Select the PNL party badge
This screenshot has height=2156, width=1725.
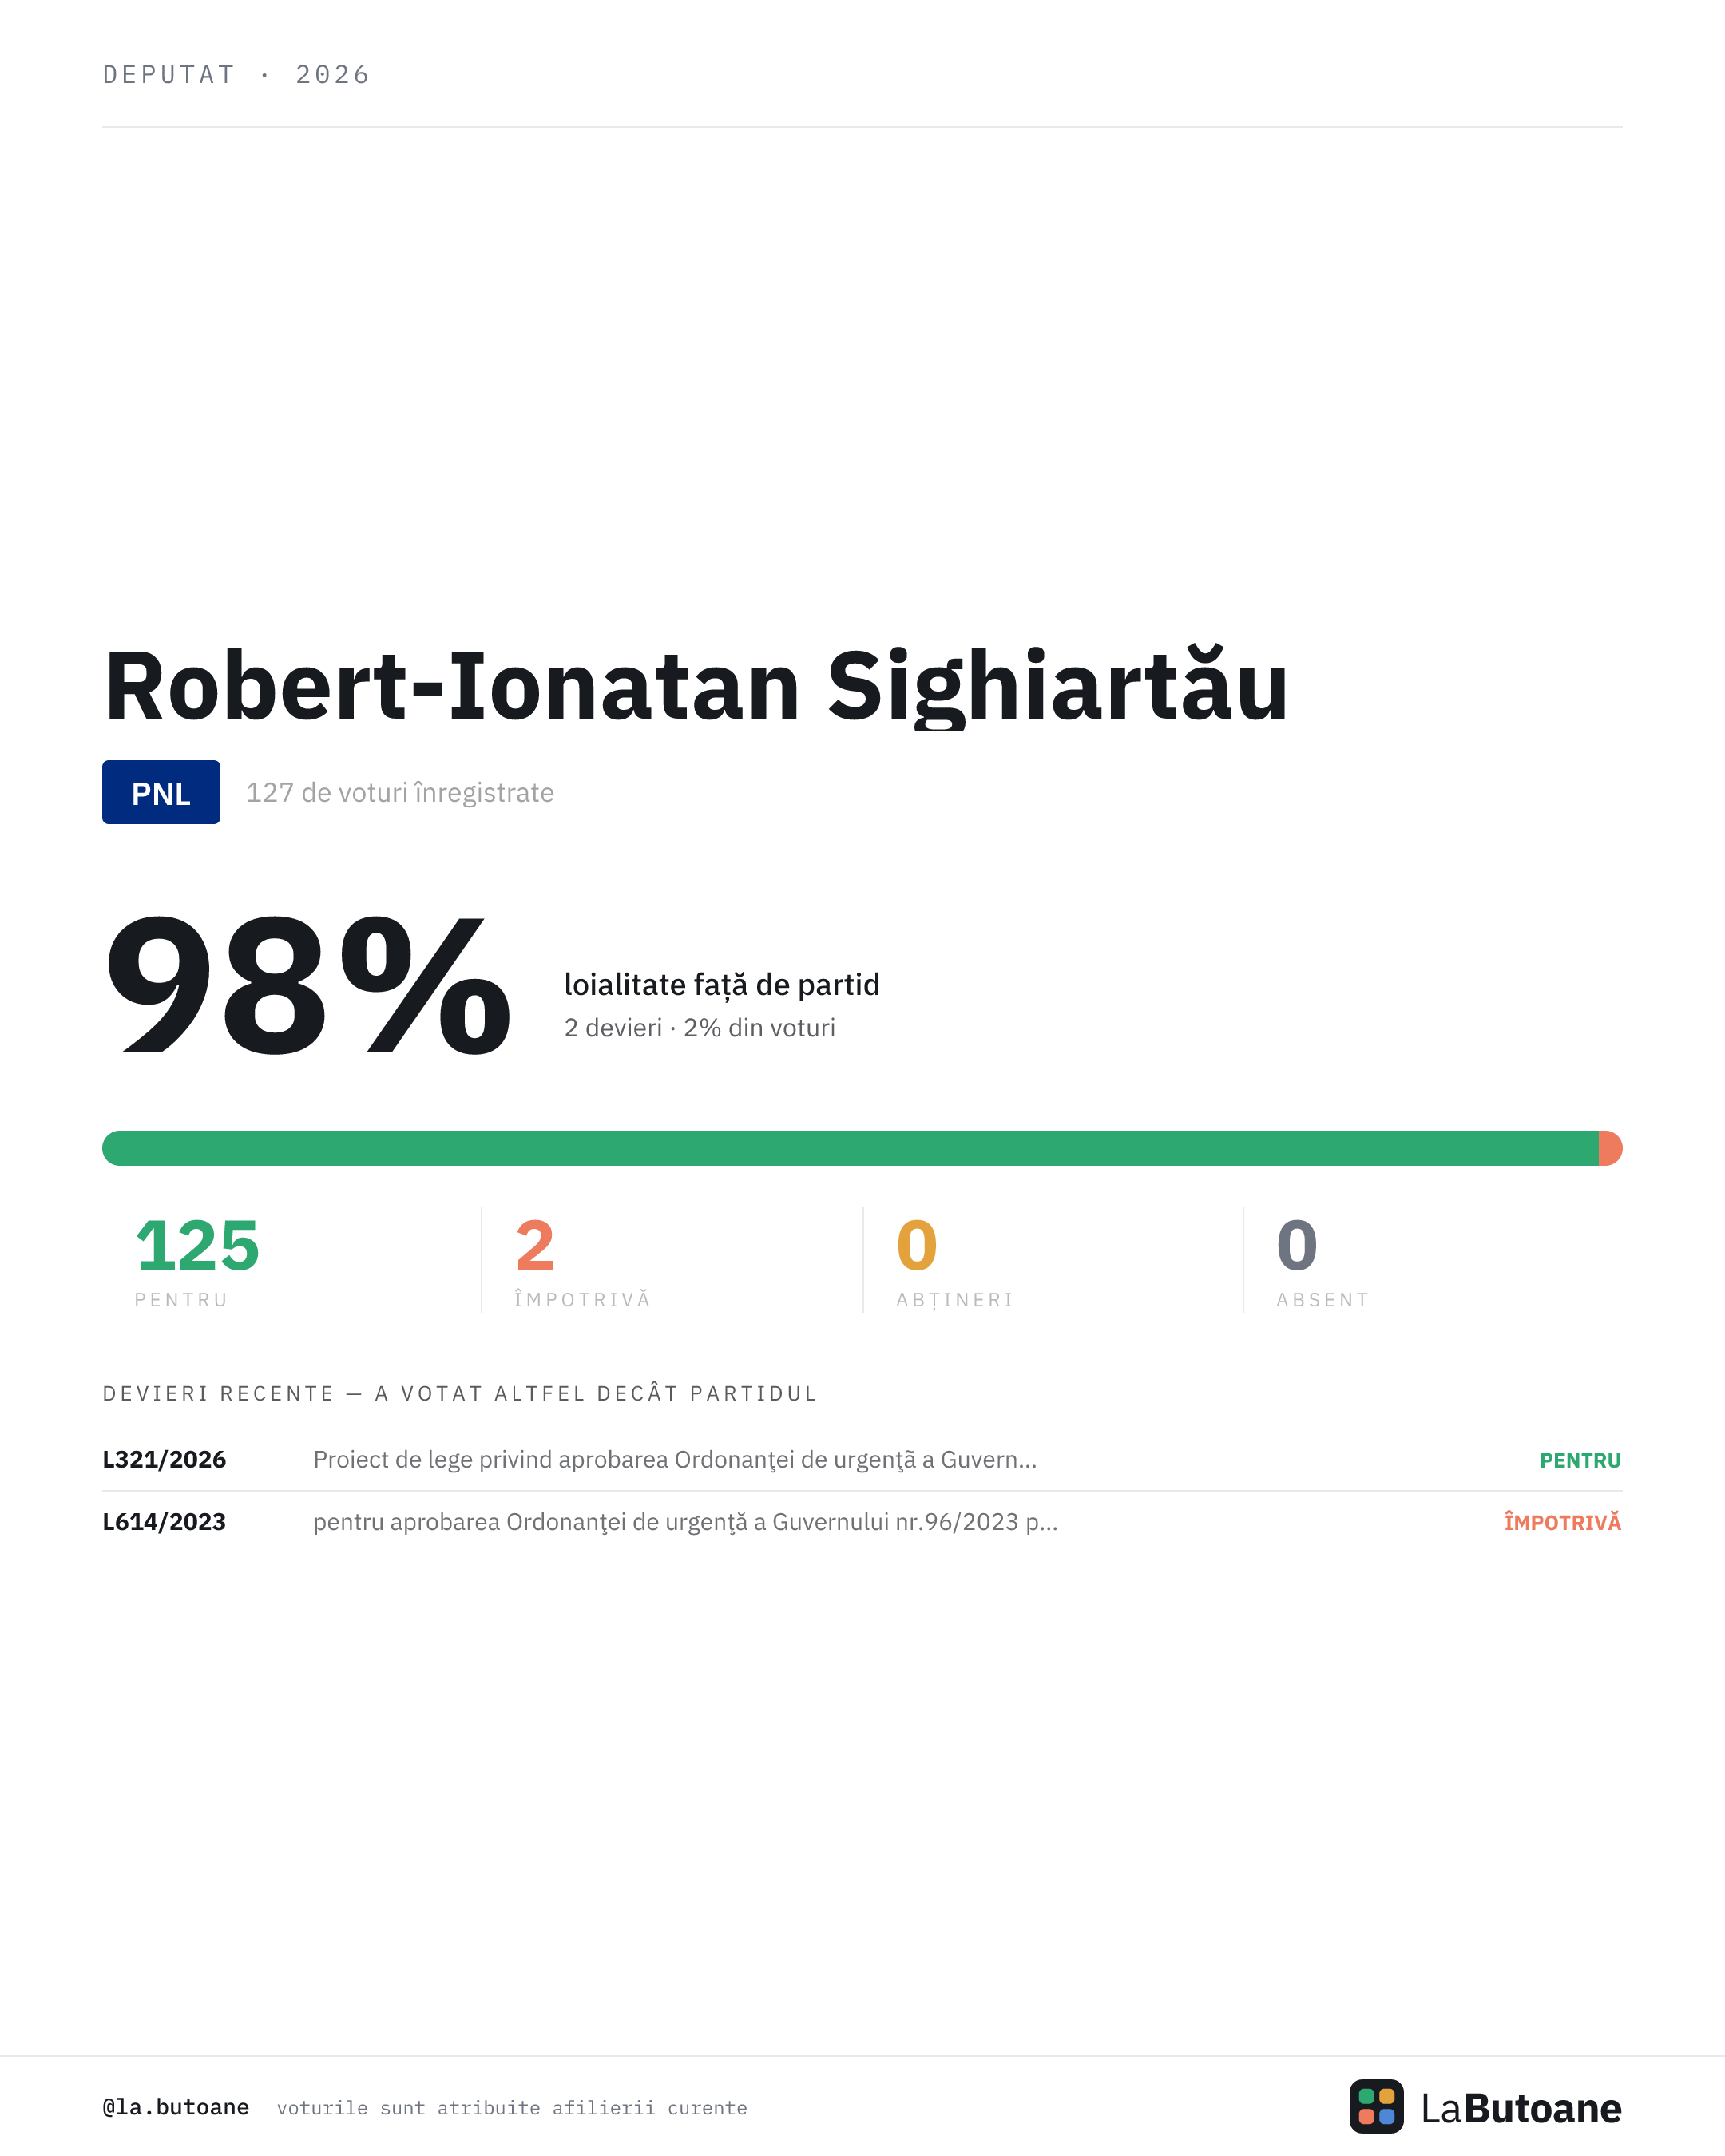point(161,792)
